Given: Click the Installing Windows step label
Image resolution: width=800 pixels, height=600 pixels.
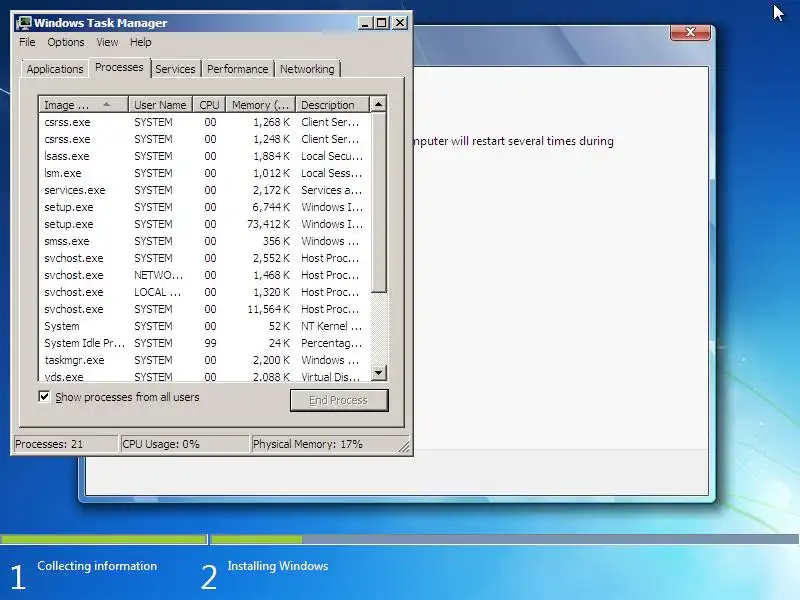Looking at the screenshot, I should point(278,566).
